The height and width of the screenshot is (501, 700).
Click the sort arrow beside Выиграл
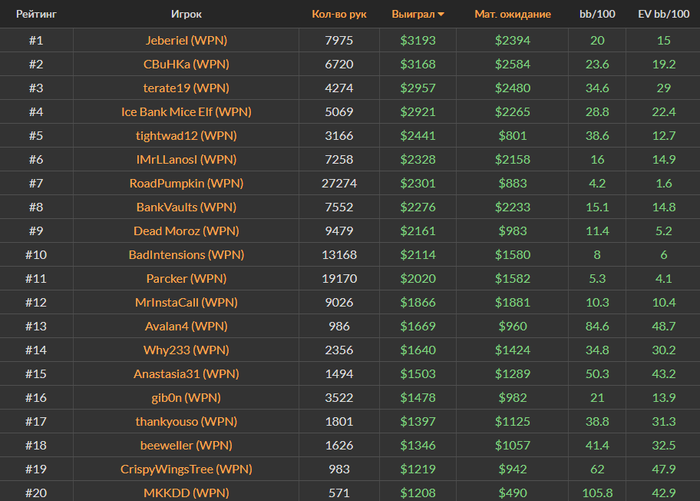click(441, 15)
